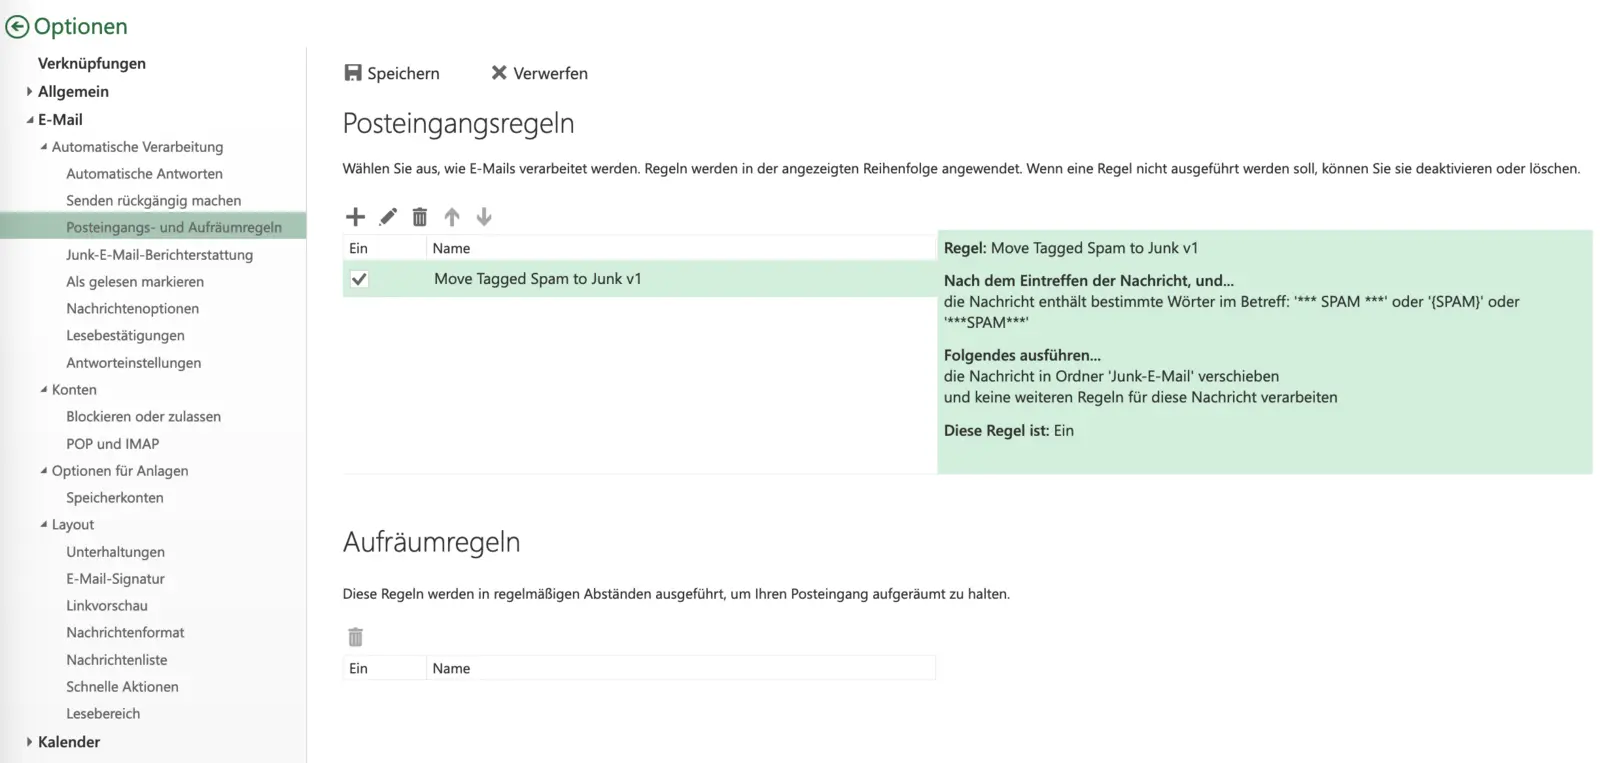This screenshot has height=763, width=1600.
Task: Click the plus icon to add a rule
Action: (355, 217)
